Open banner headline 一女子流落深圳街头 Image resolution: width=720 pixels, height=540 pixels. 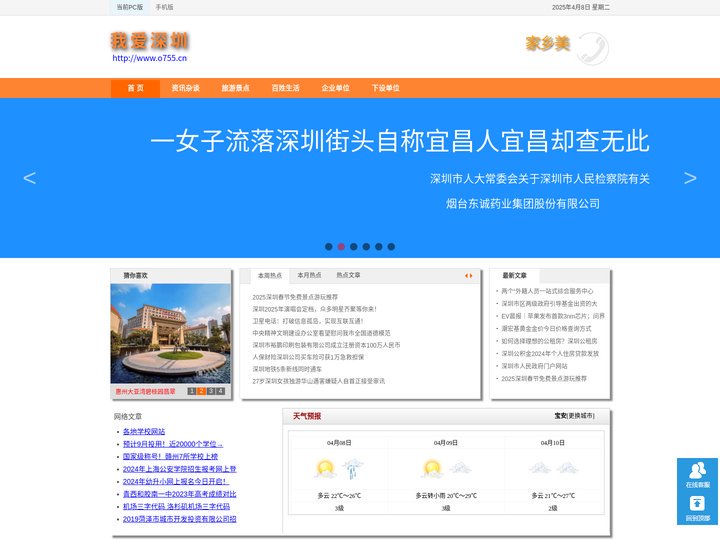coord(400,141)
